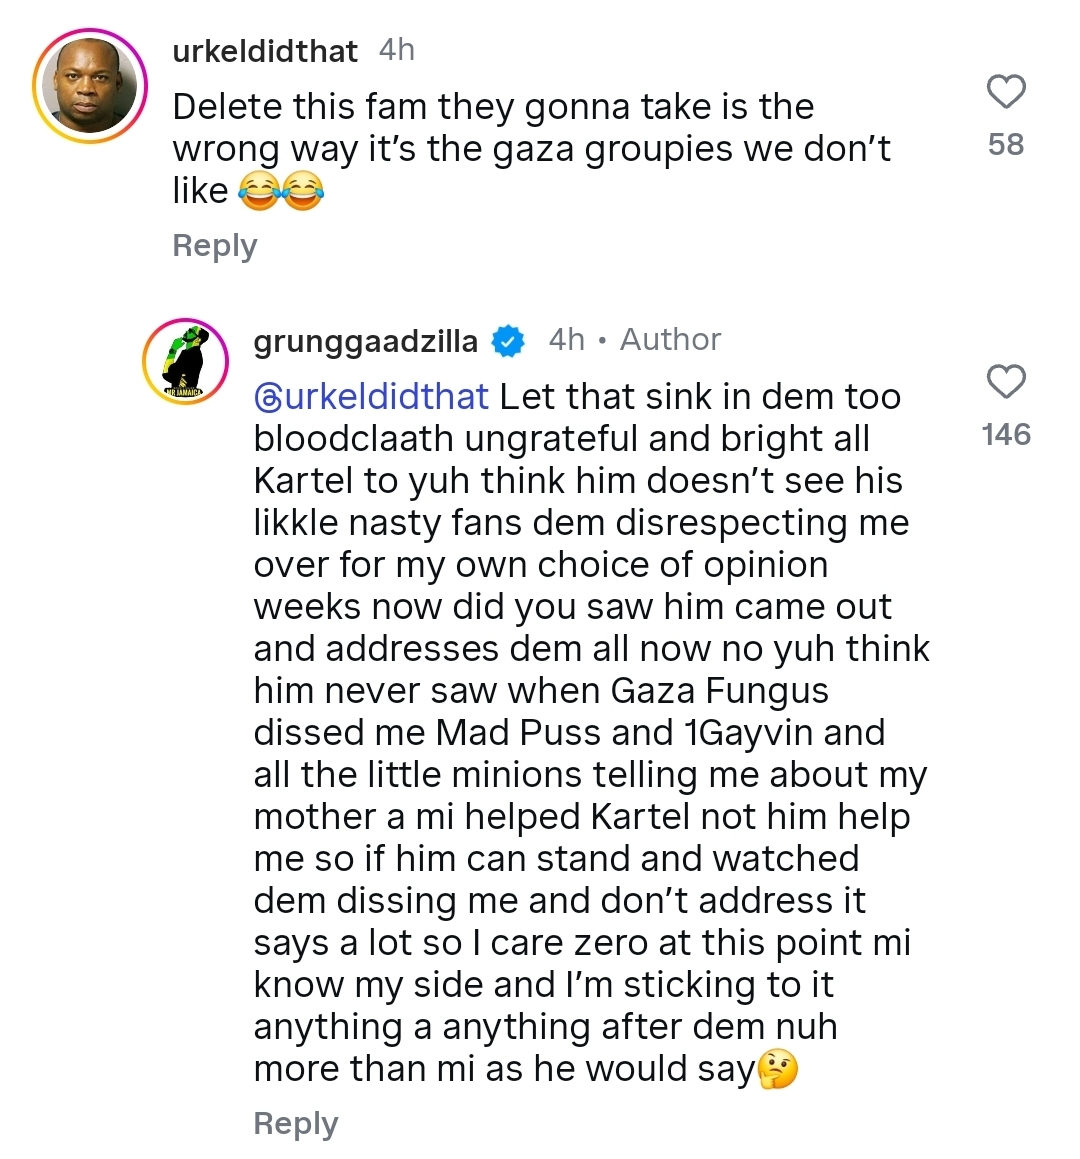Open the urkeldidthat username link
This screenshot has width=1080, height=1159.
[265, 51]
